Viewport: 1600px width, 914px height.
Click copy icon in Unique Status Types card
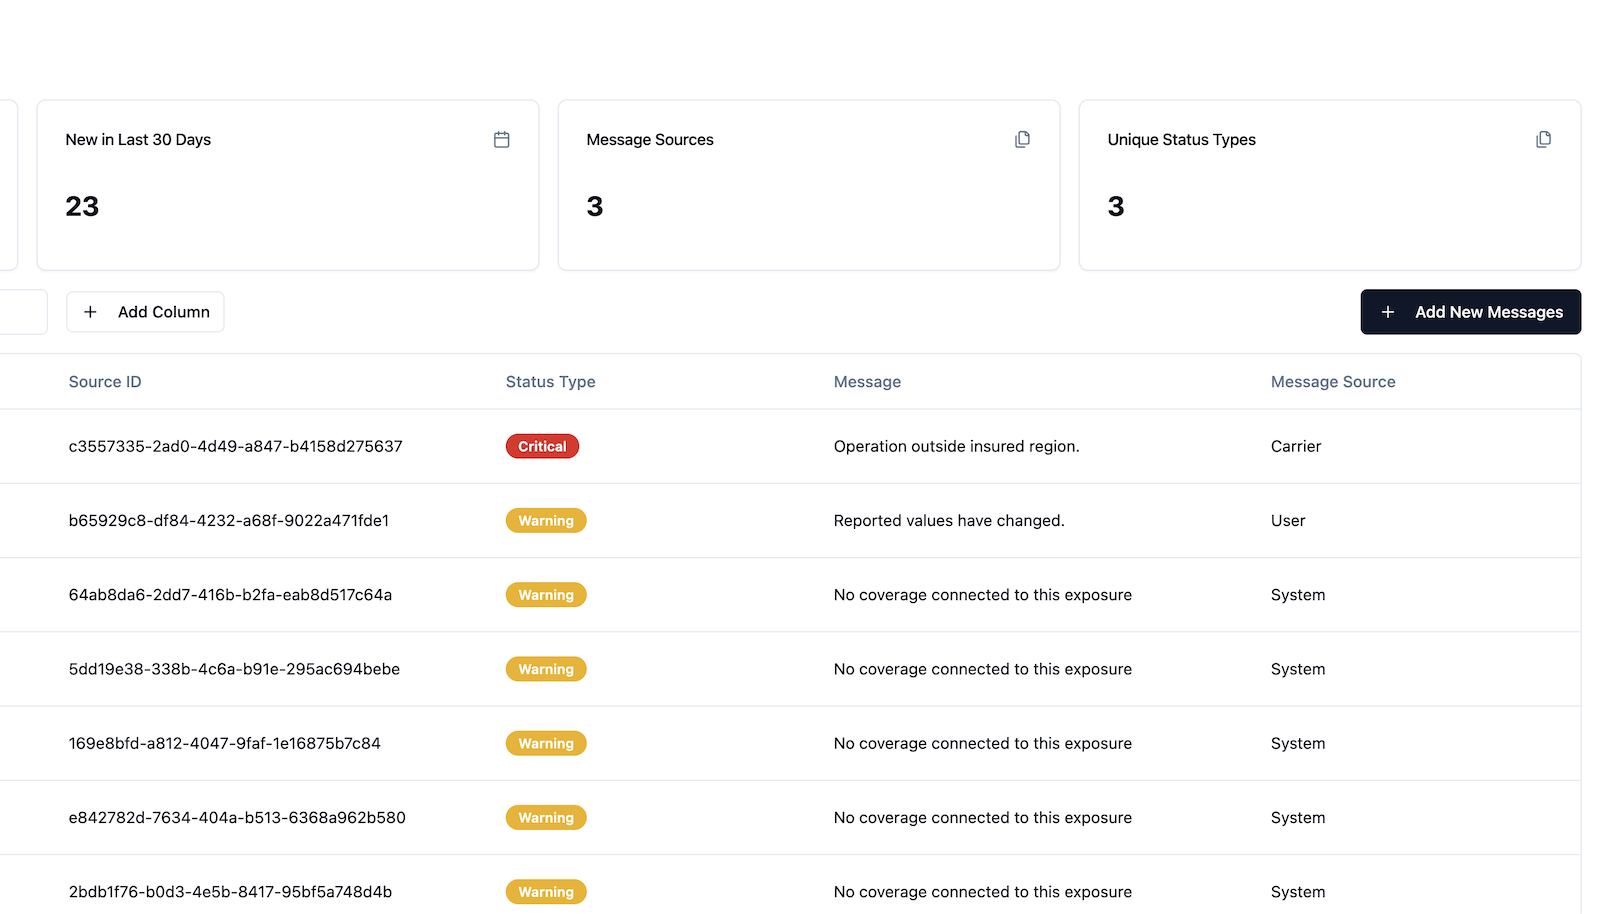click(x=1543, y=140)
